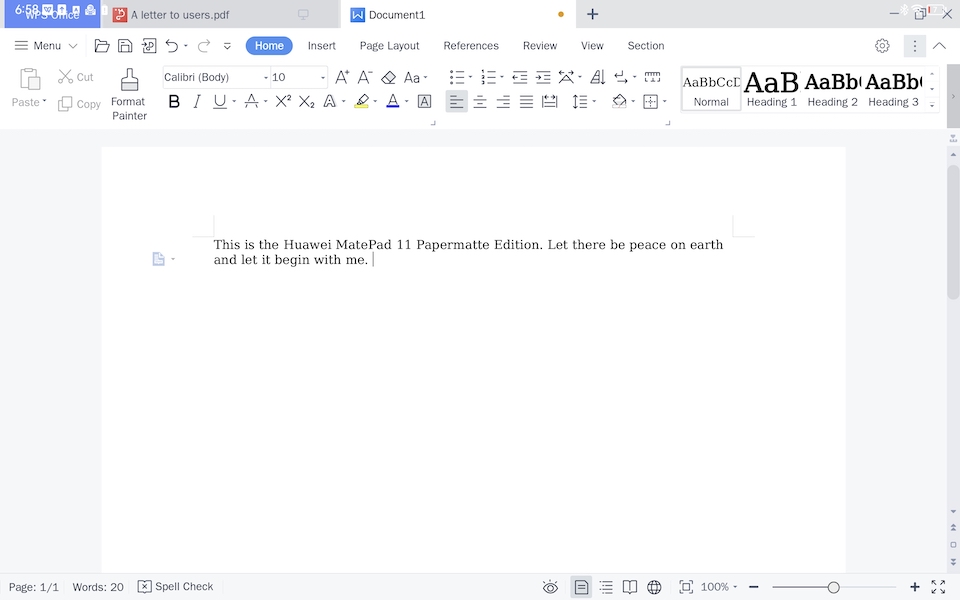Apply the Heading 1 style
Viewport: 960px width, 600px height.
tap(772, 88)
